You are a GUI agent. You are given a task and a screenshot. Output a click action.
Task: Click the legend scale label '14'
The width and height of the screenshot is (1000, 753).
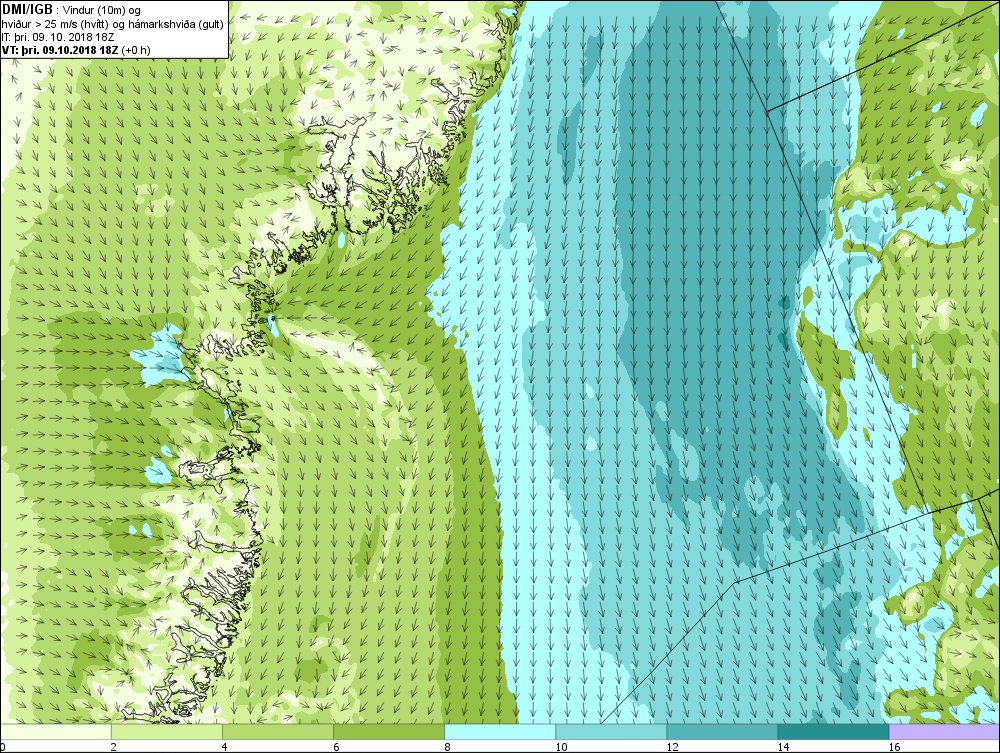click(783, 747)
